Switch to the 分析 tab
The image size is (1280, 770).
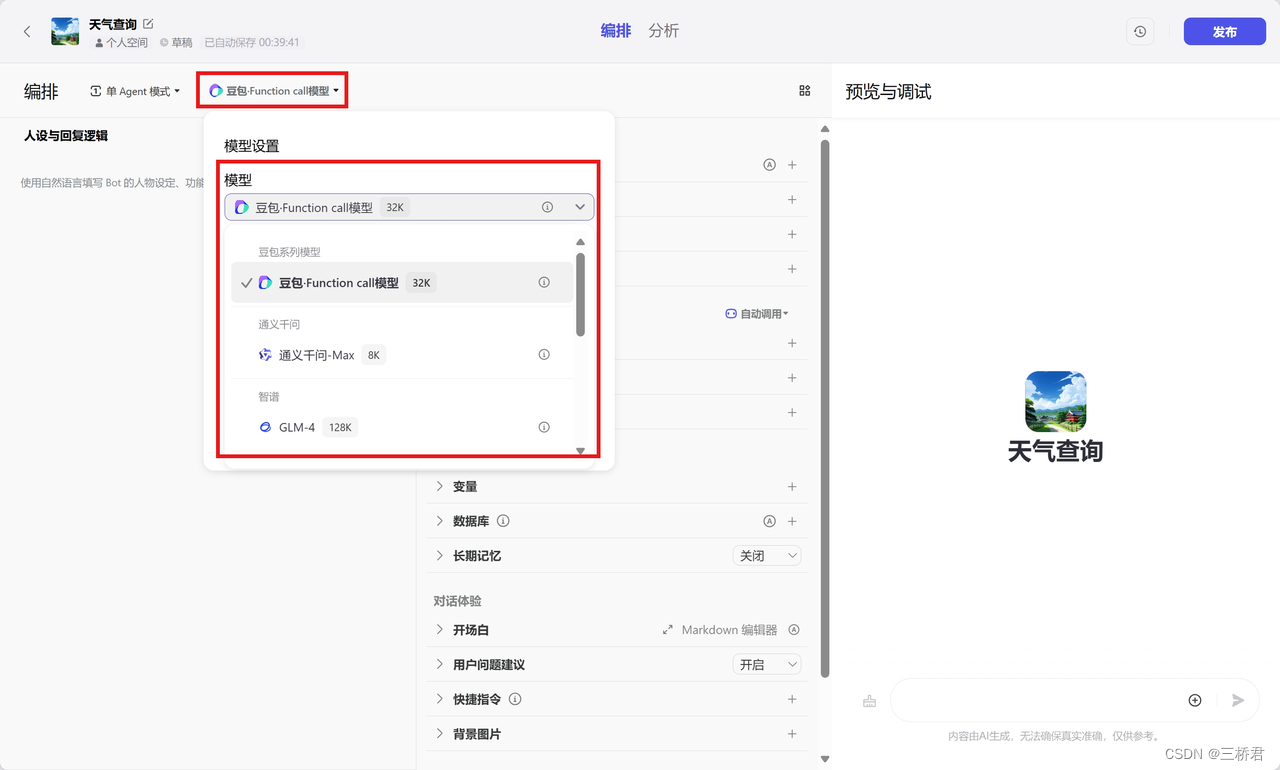[x=664, y=31]
